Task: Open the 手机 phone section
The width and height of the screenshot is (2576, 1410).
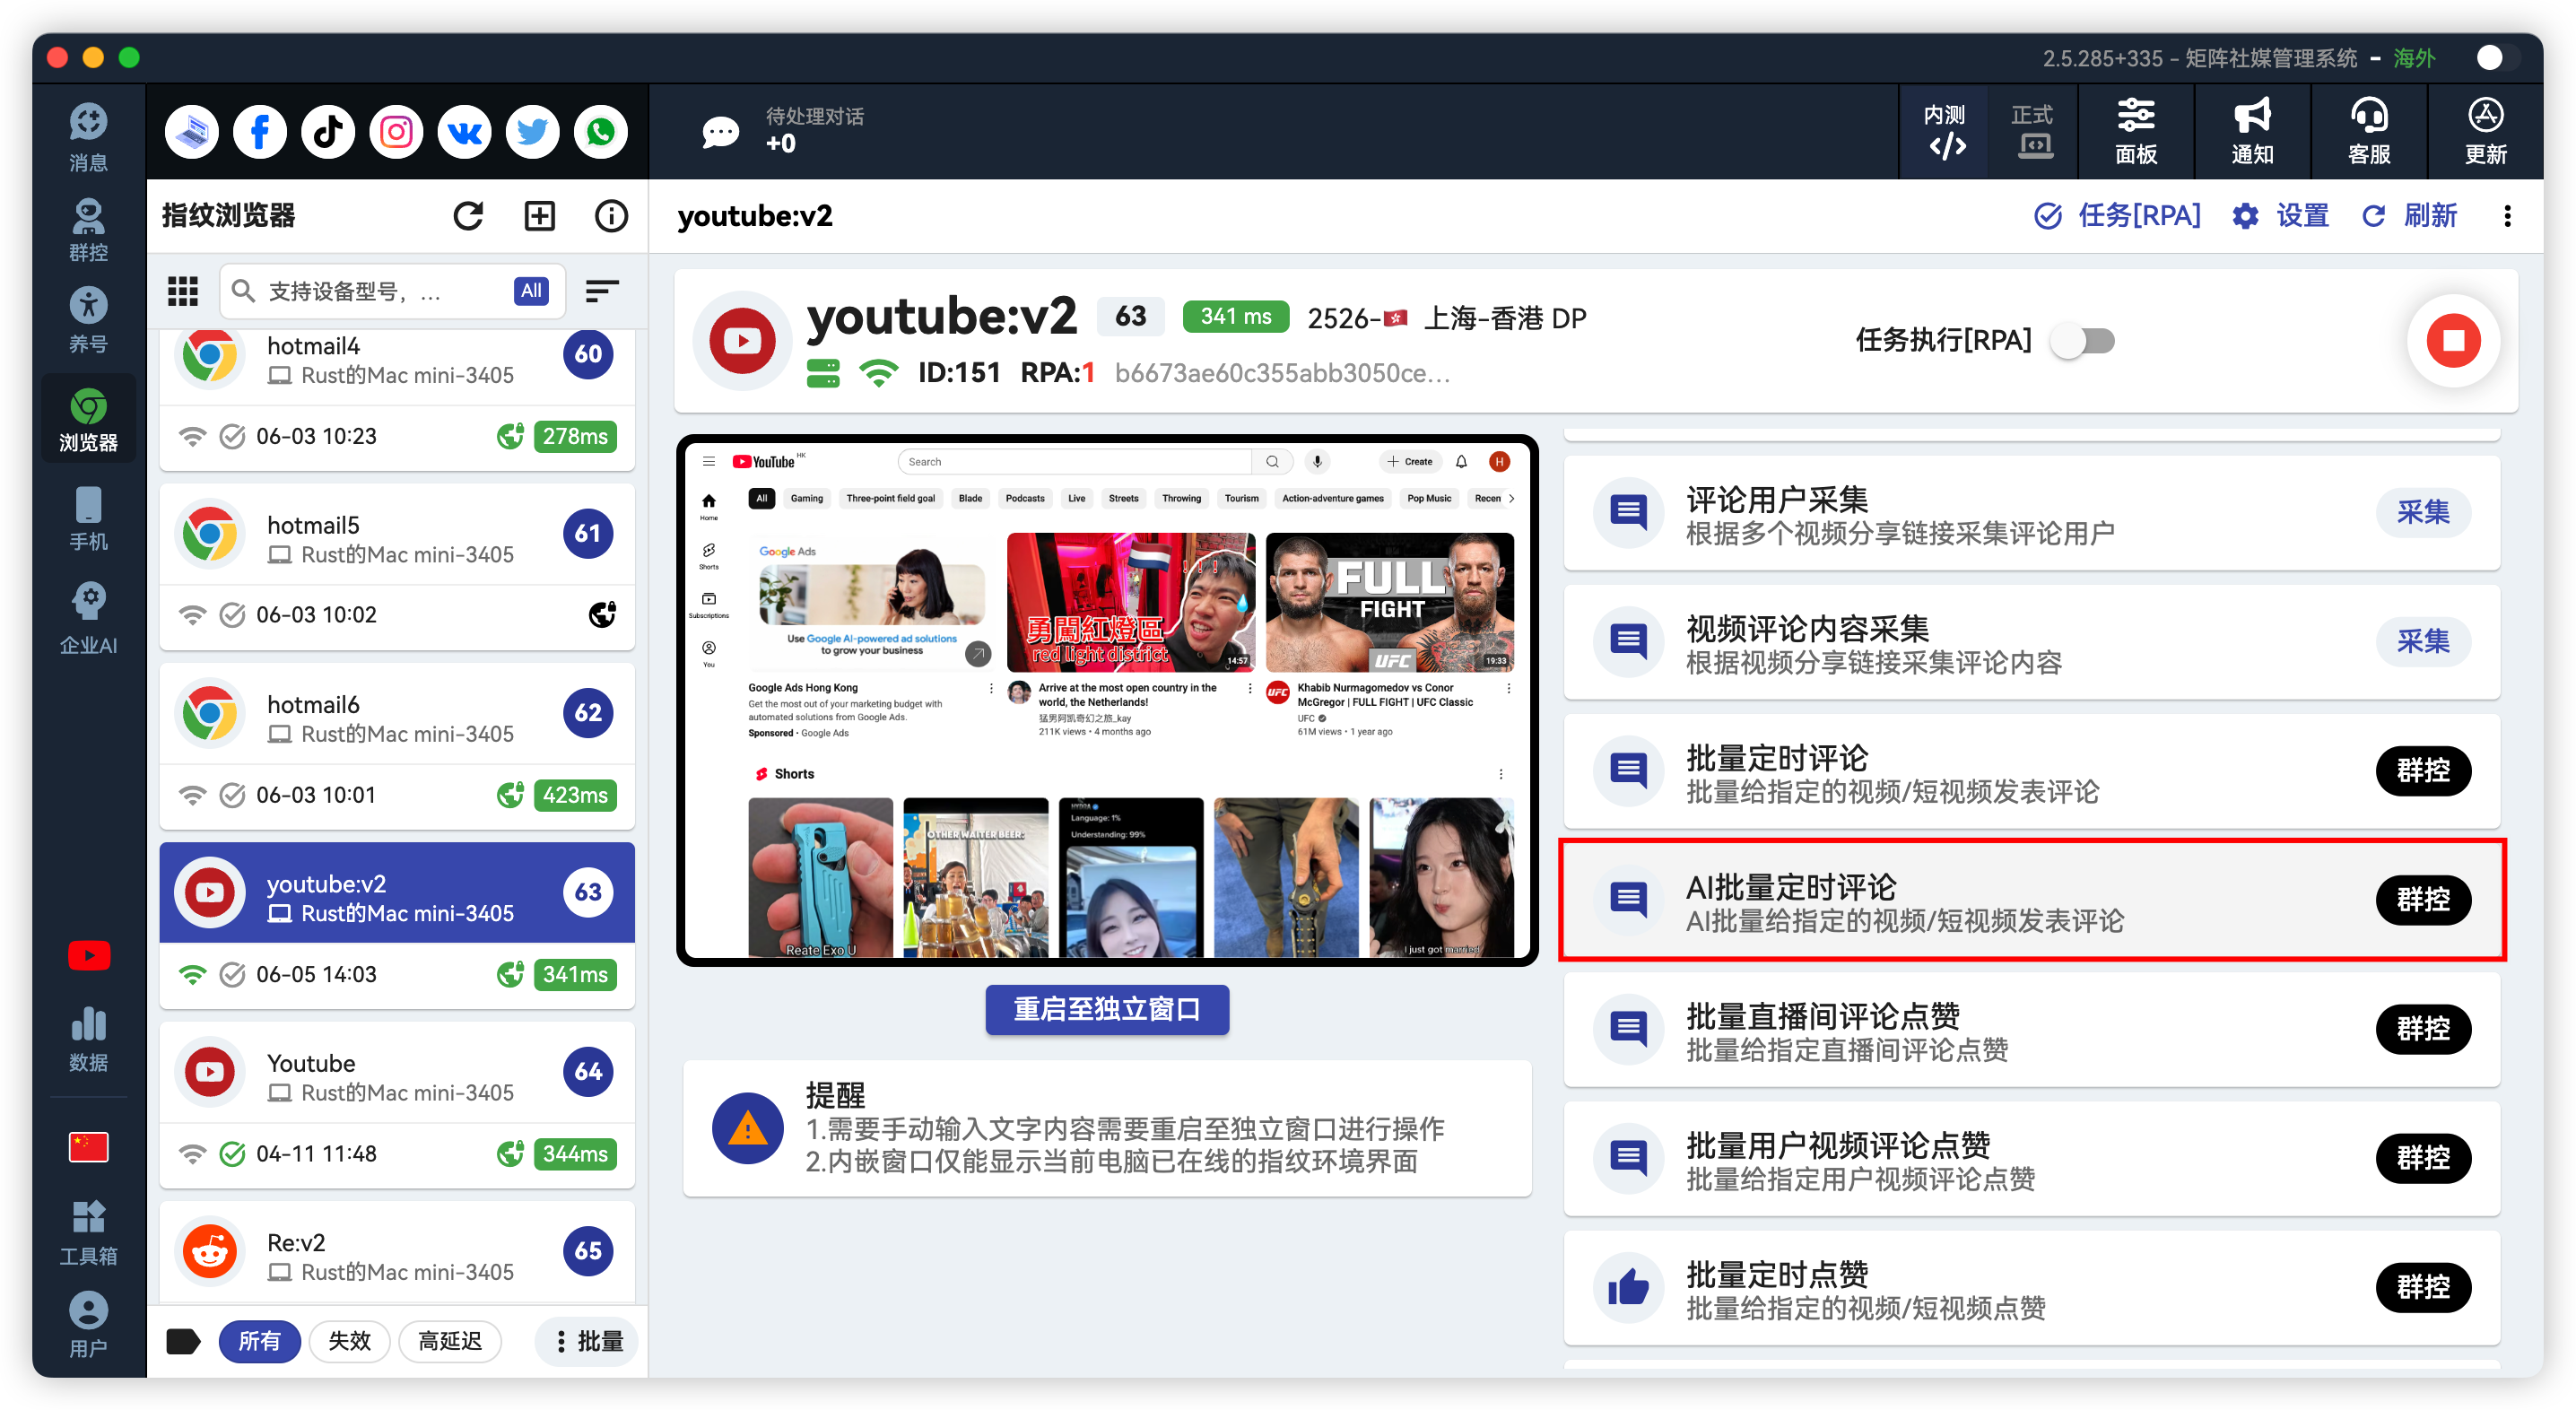Action: (x=88, y=518)
